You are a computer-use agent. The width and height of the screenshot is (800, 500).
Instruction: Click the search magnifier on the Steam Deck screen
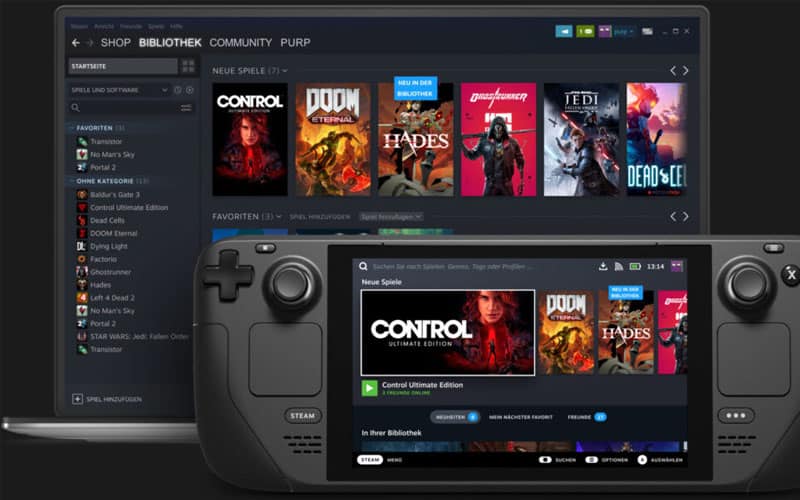[x=363, y=266]
